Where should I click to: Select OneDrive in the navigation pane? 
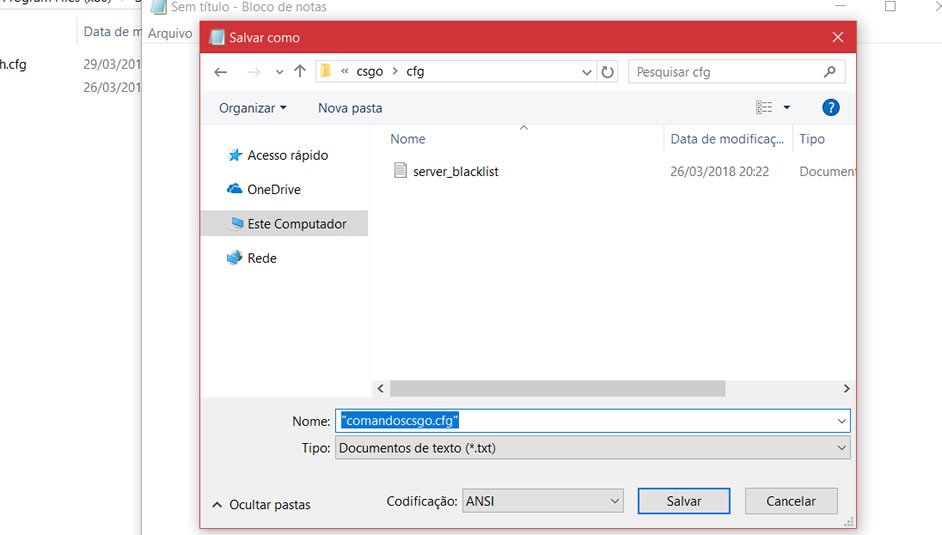coord(273,189)
